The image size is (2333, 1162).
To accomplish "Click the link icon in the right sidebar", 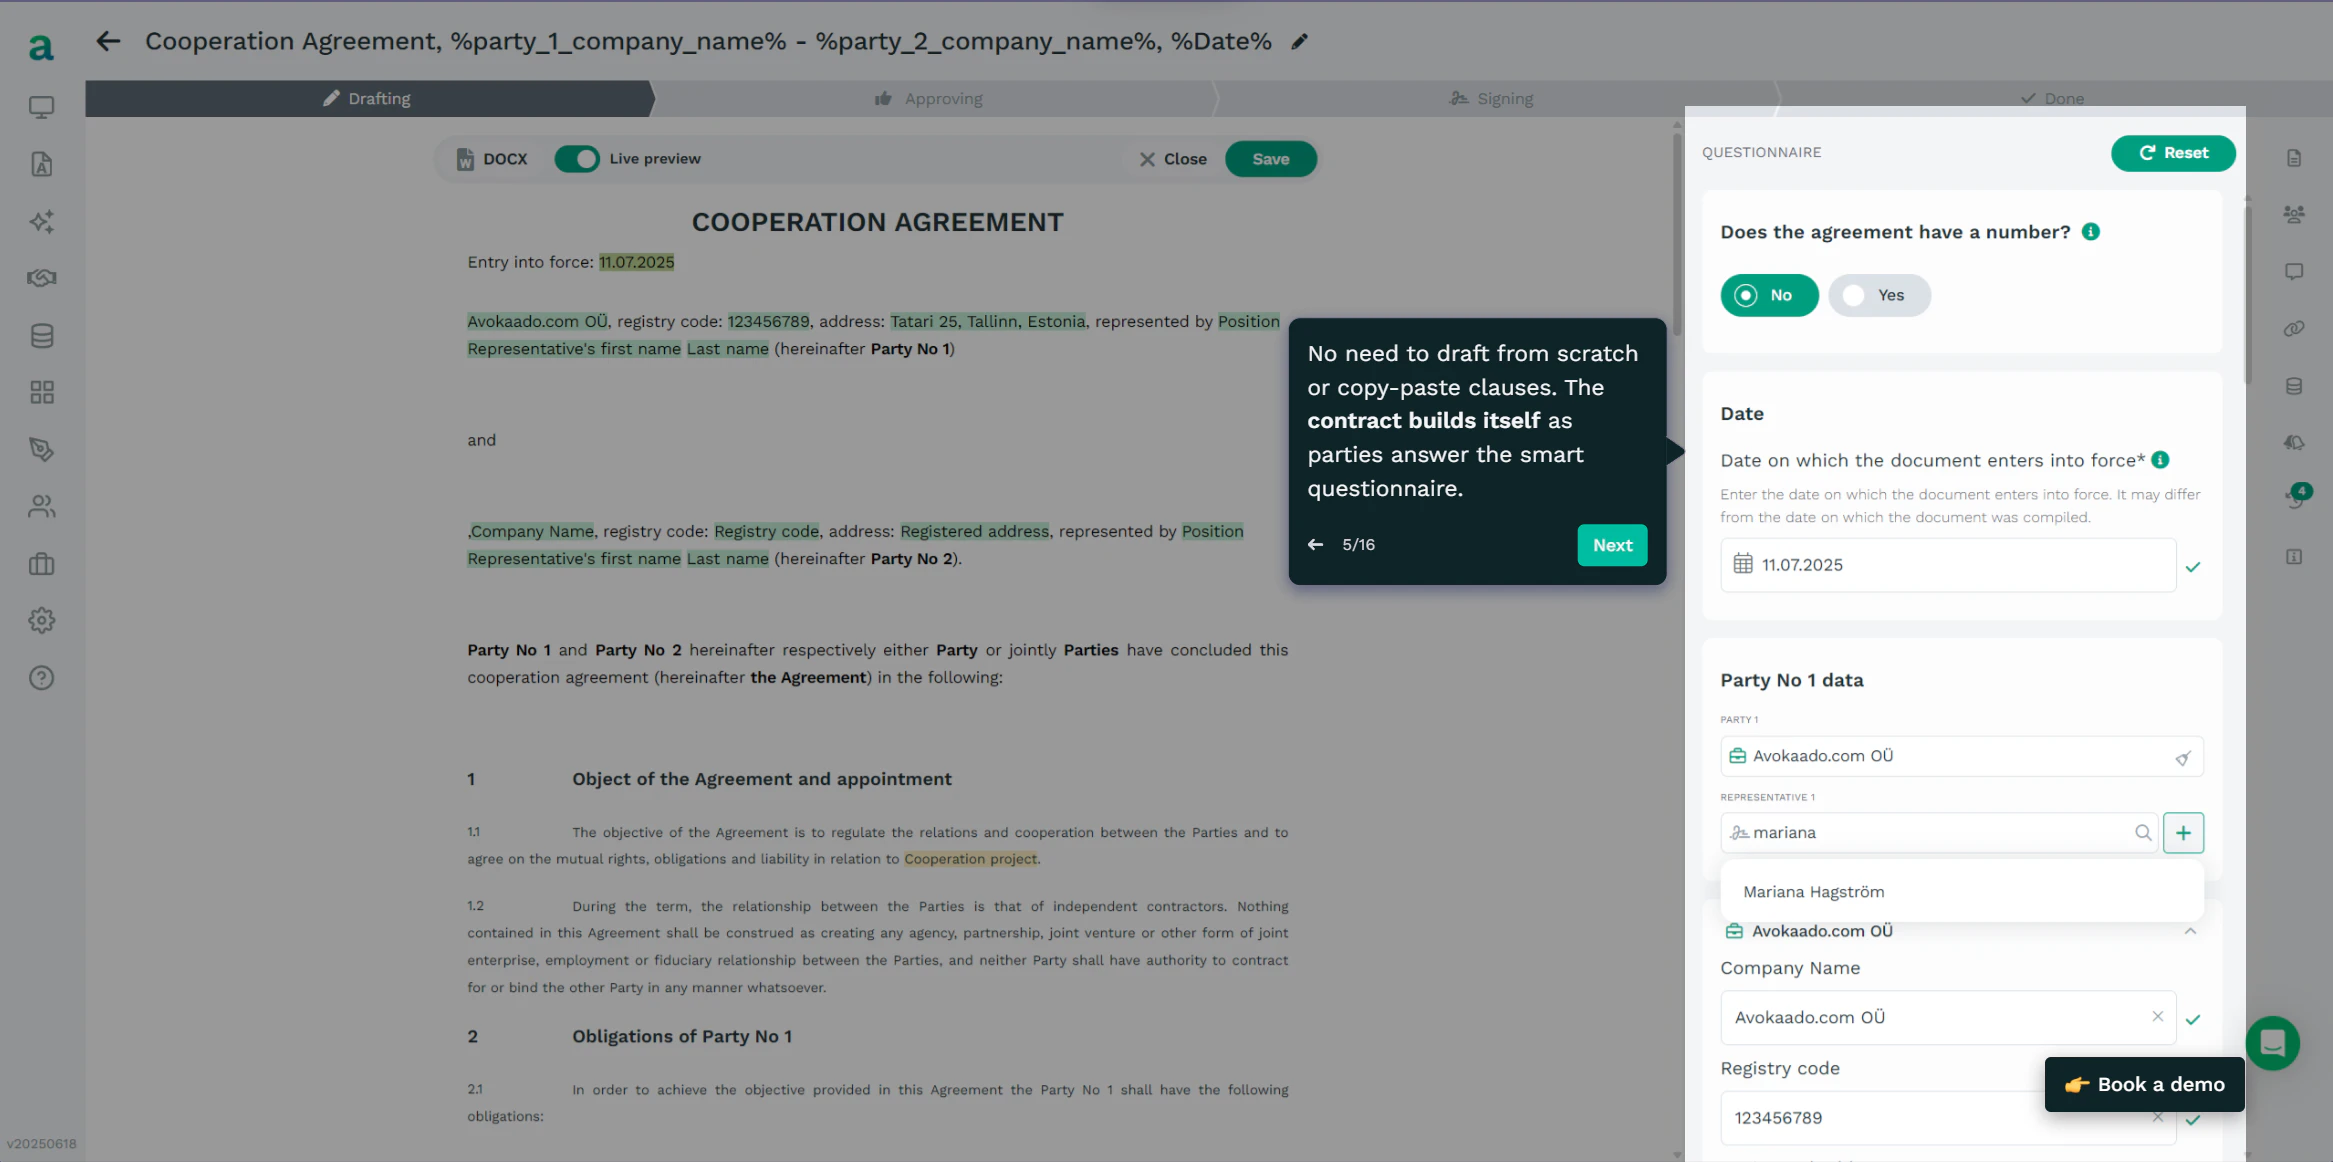I will (2294, 329).
